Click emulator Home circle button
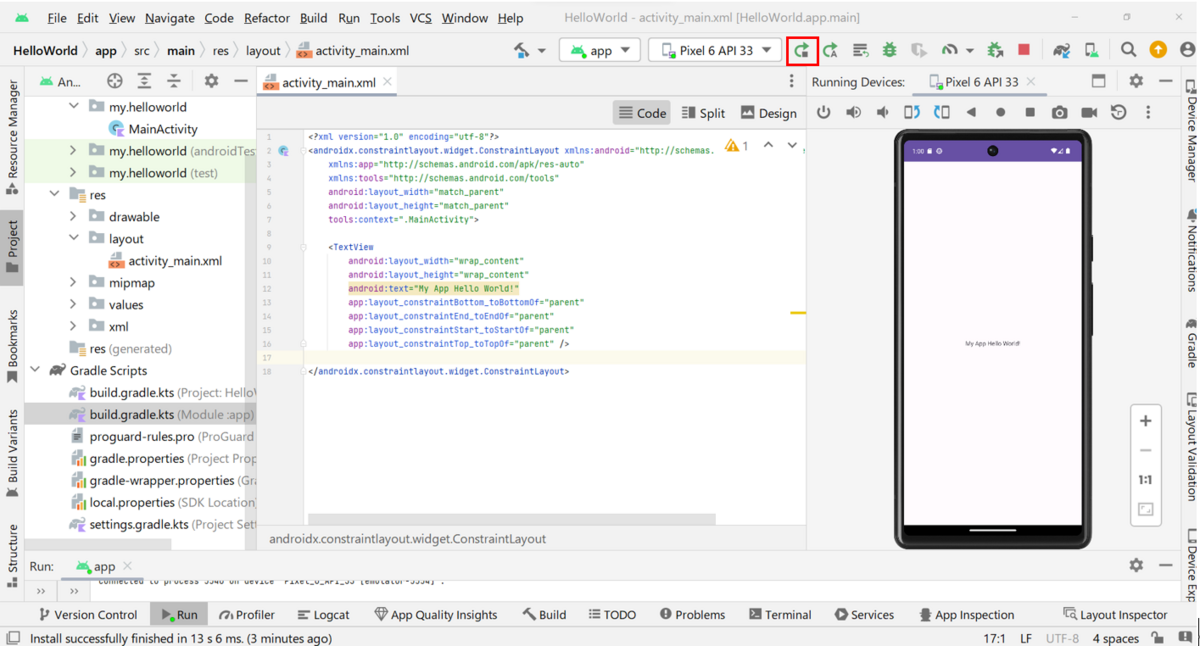The height and width of the screenshot is (646, 1200). 1000,113
